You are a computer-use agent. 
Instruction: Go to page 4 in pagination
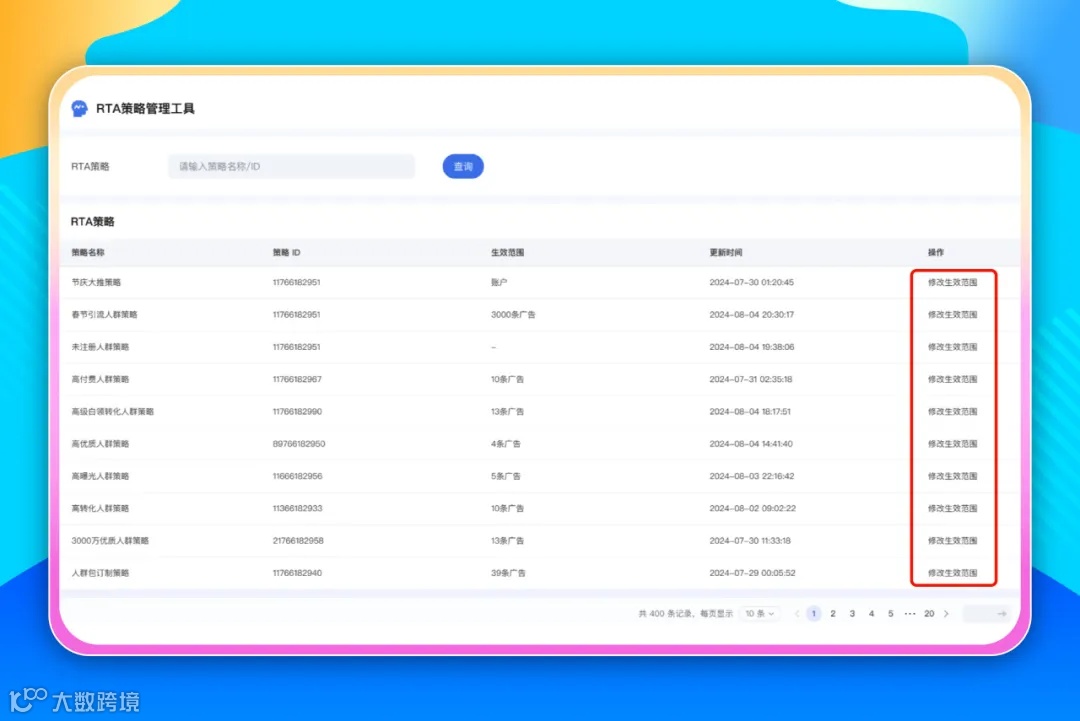(871, 614)
